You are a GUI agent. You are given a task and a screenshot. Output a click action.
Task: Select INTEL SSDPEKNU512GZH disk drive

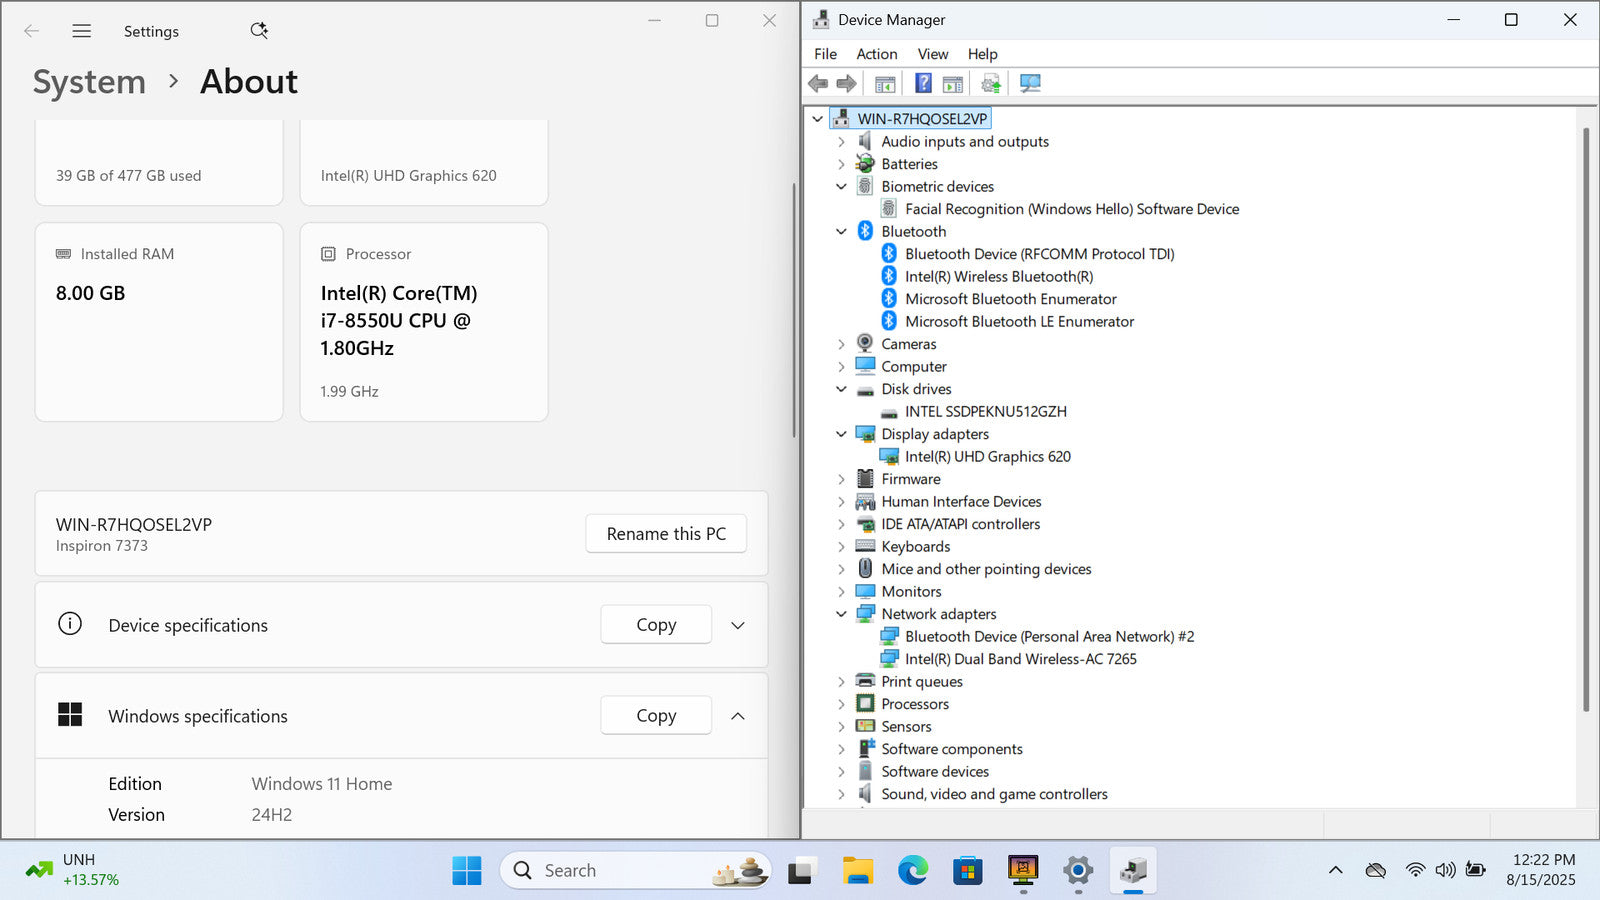986,411
